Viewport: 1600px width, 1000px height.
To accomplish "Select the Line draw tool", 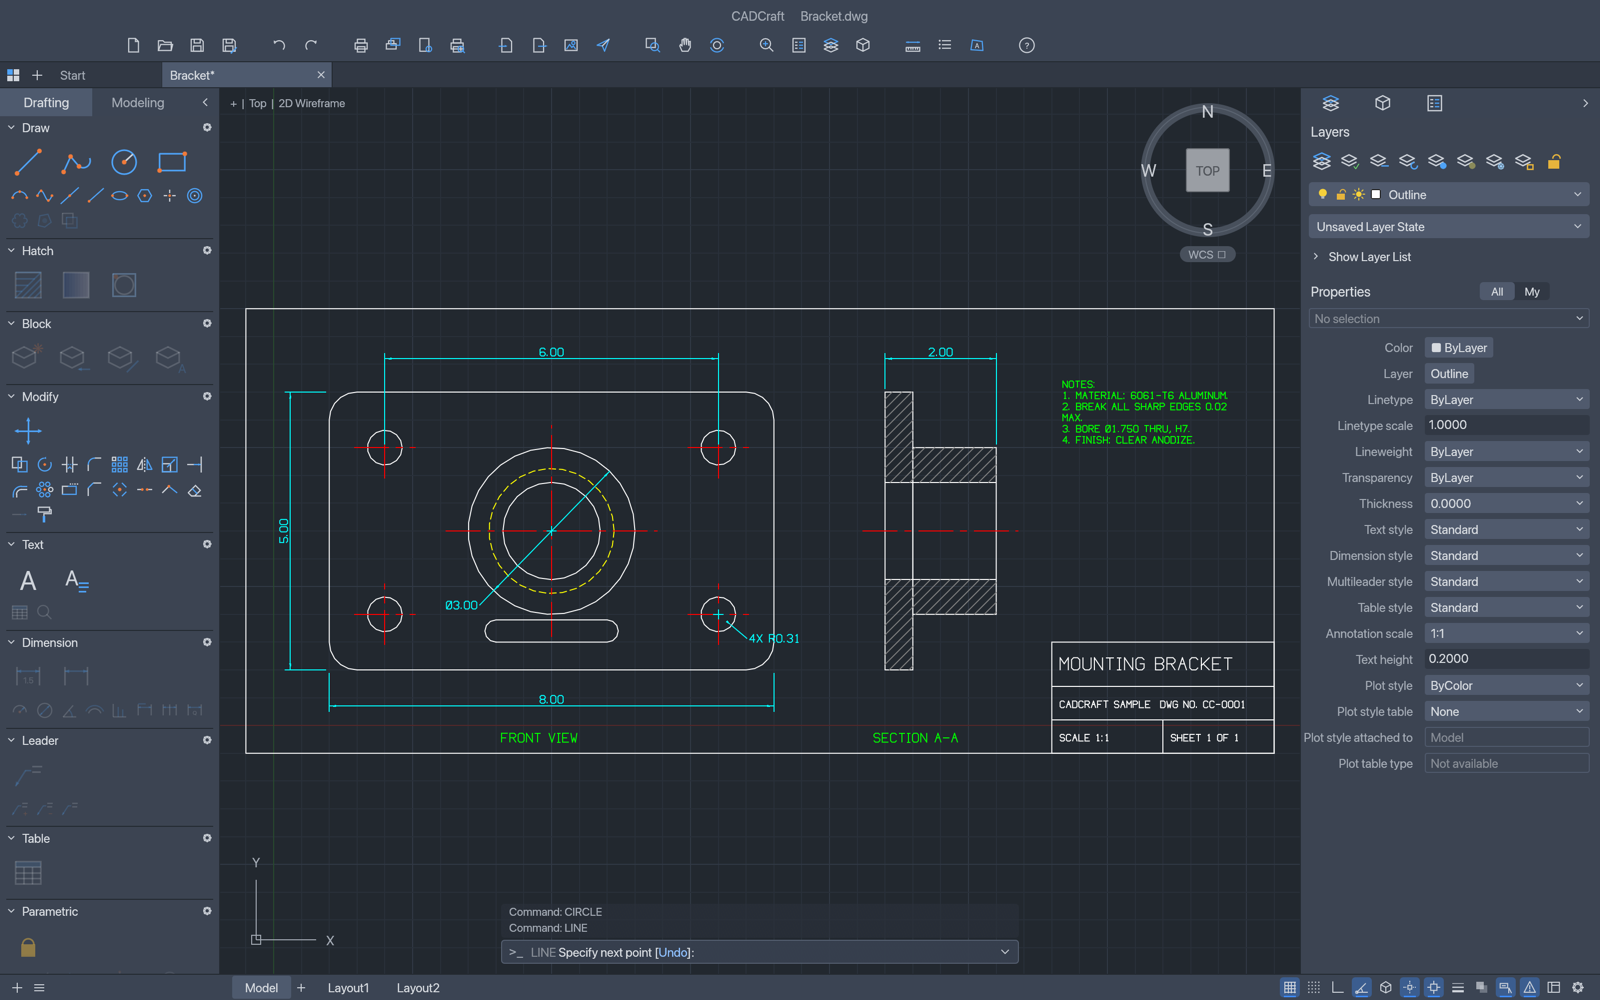I will (28, 162).
